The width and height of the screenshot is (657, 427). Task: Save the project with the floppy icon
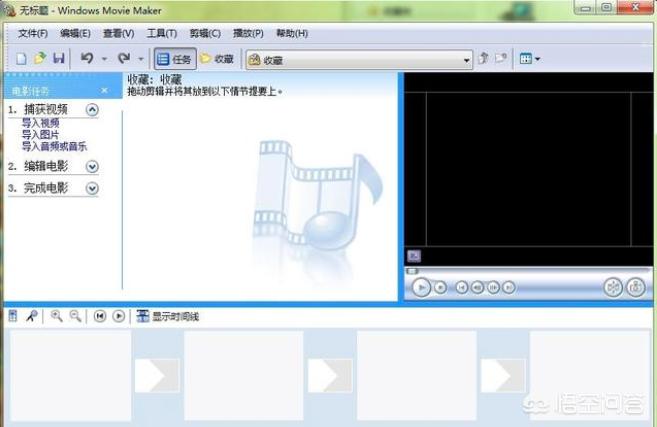(59, 58)
